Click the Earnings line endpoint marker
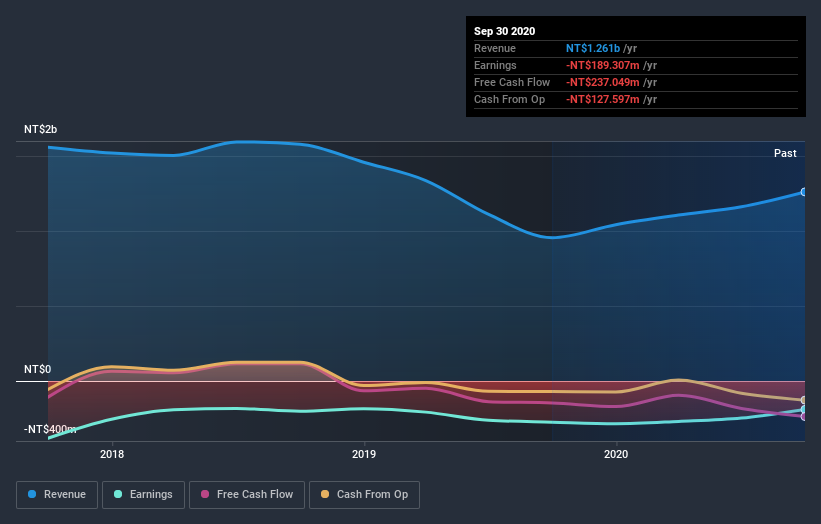The width and height of the screenshot is (821, 524). click(804, 409)
